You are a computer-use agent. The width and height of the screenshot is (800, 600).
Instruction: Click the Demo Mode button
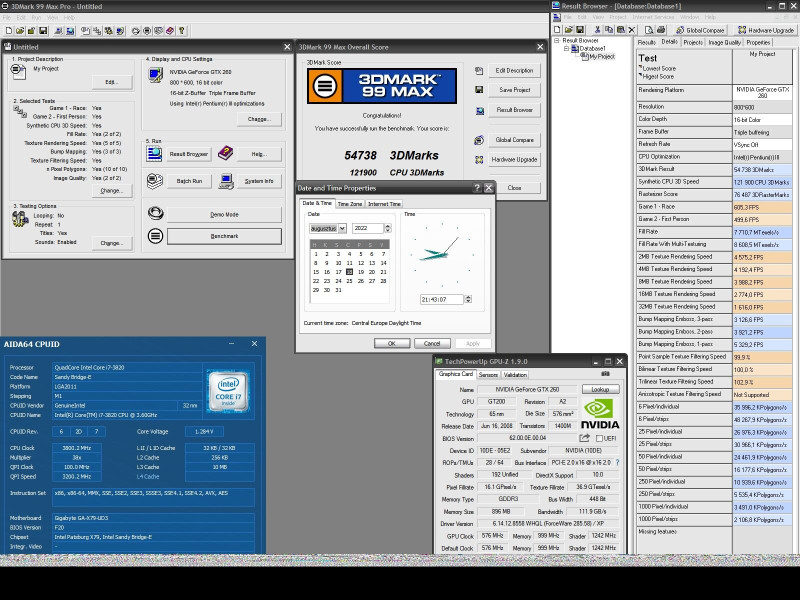(224, 214)
